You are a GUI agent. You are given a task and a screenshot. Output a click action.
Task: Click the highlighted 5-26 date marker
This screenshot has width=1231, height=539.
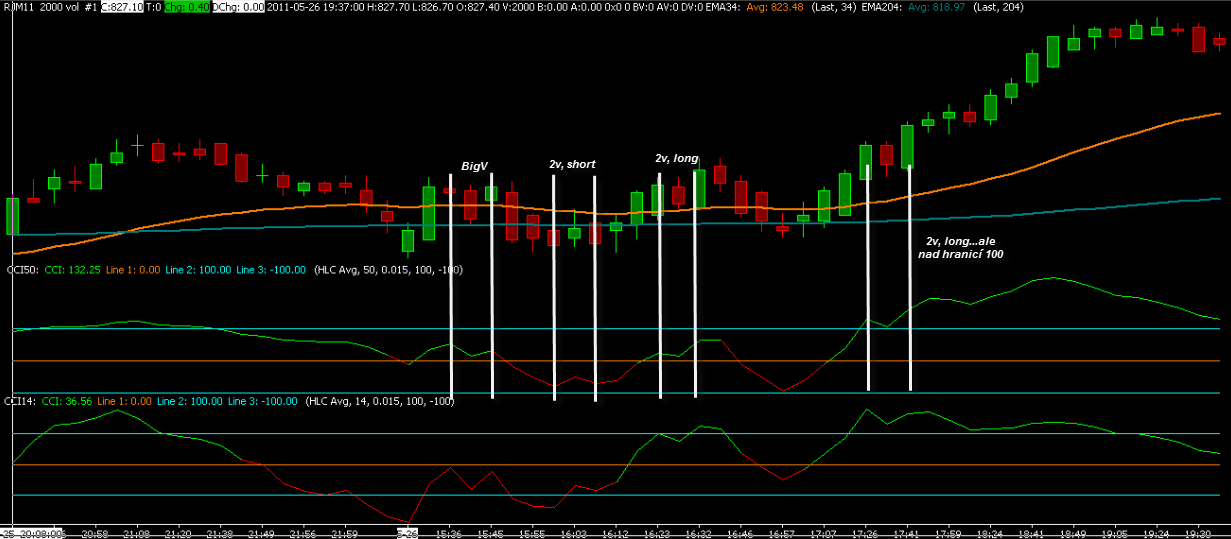click(406, 533)
